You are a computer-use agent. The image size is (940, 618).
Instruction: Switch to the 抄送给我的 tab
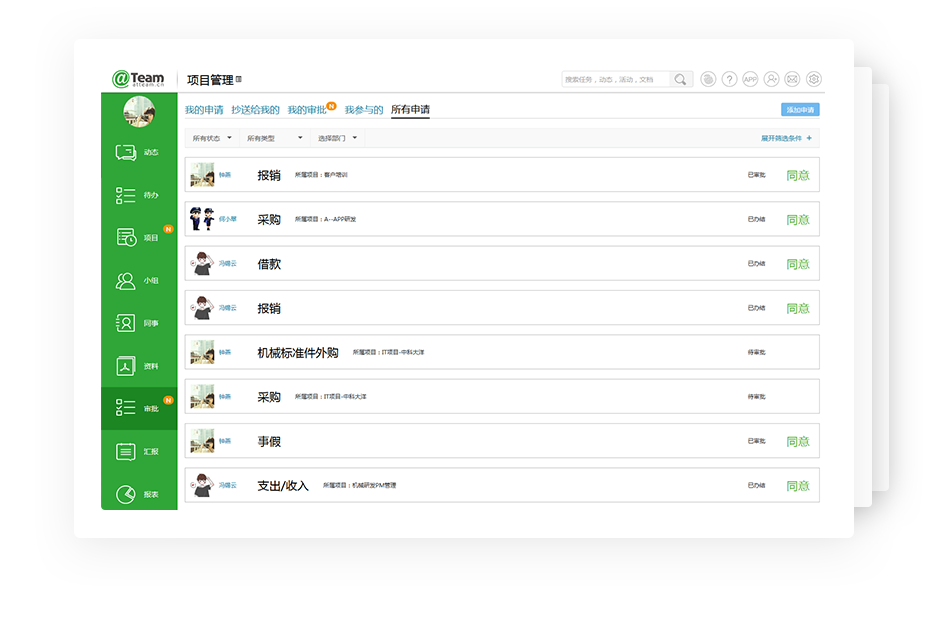point(255,110)
